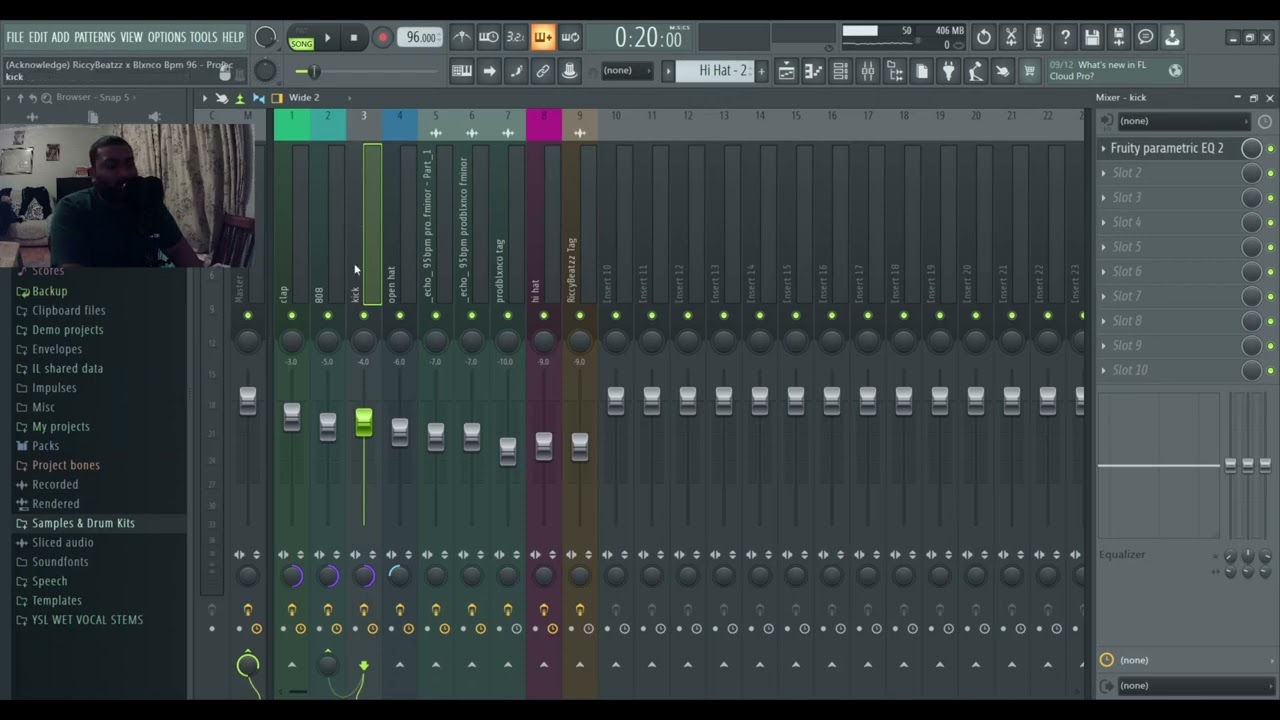Click the one-click audio recording microphone icon
Screen dimensions: 1280x720
[1038, 37]
